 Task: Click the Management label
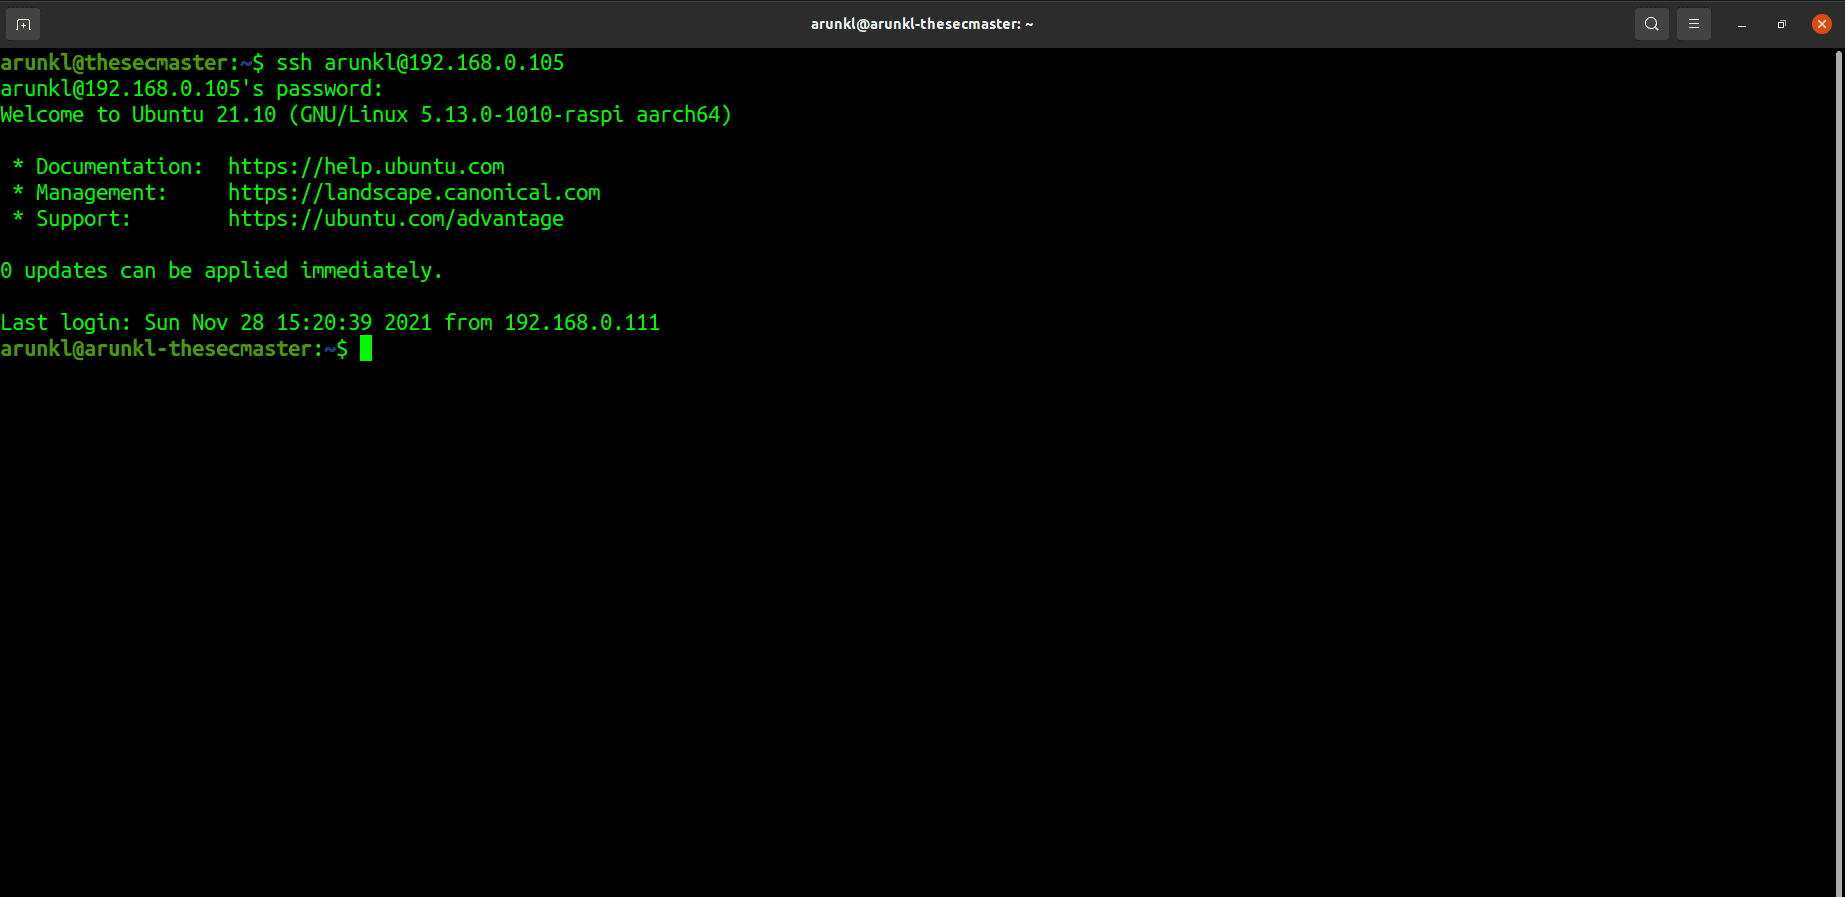[x=101, y=193]
